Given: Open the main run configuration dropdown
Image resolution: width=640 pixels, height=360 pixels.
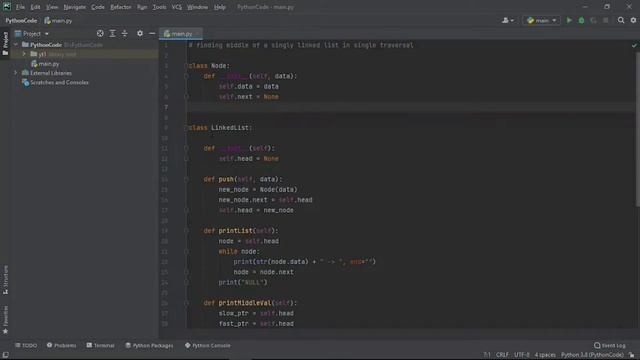Looking at the screenshot, I should tap(542, 20).
